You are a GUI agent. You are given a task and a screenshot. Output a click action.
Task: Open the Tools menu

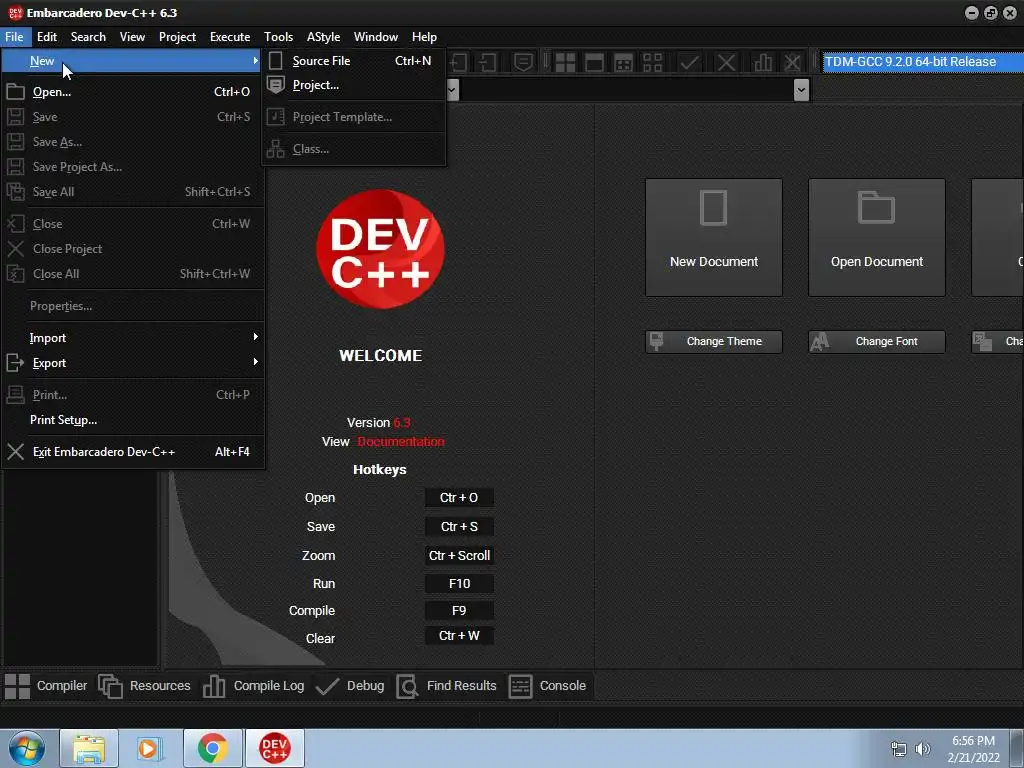pyautogui.click(x=278, y=37)
